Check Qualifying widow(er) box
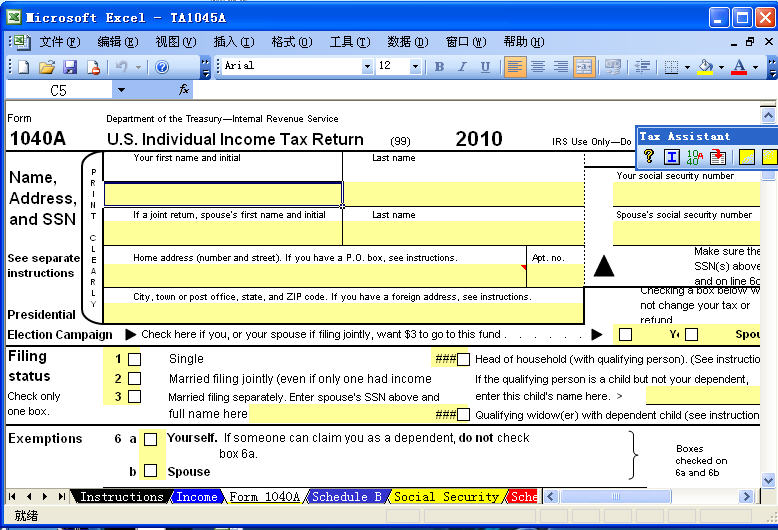The width and height of the screenshot is (778, 530). [x=463, y=414]
